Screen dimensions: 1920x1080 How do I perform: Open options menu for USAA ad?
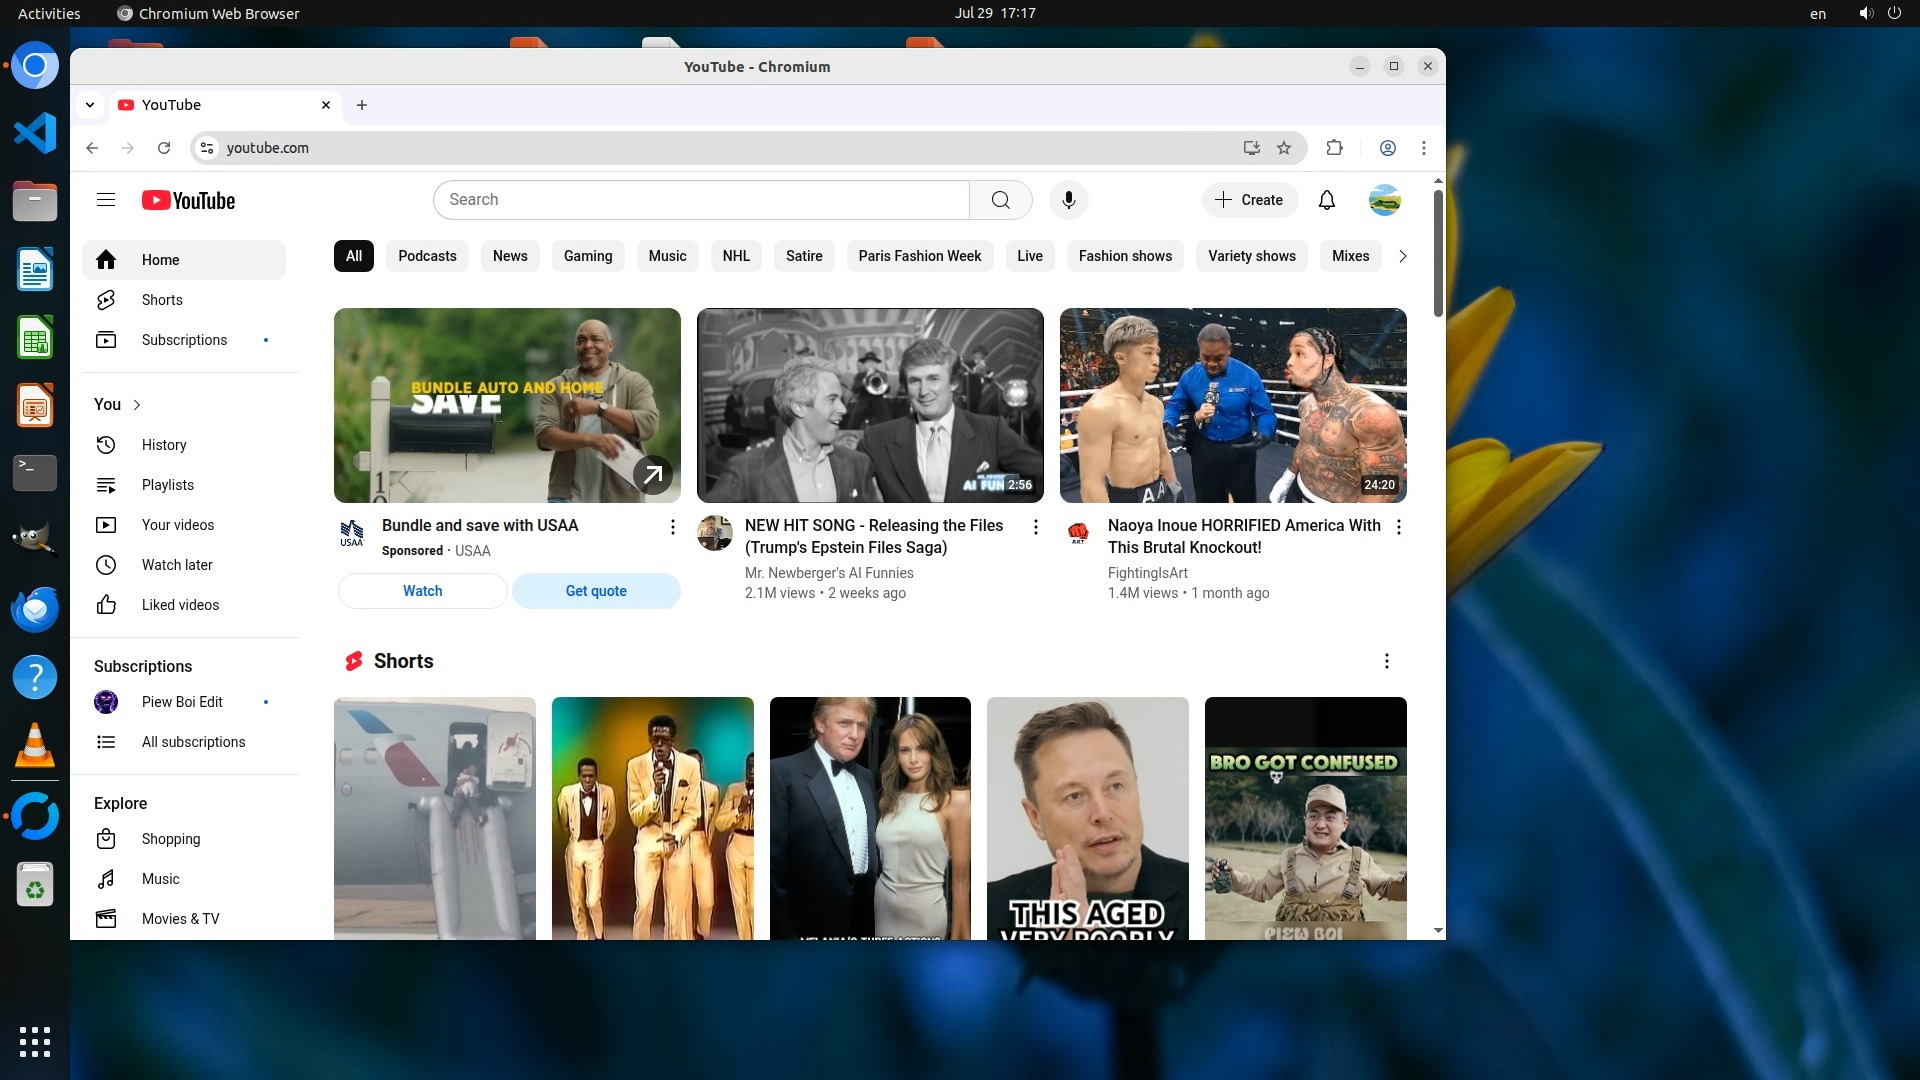click(672, 527)
